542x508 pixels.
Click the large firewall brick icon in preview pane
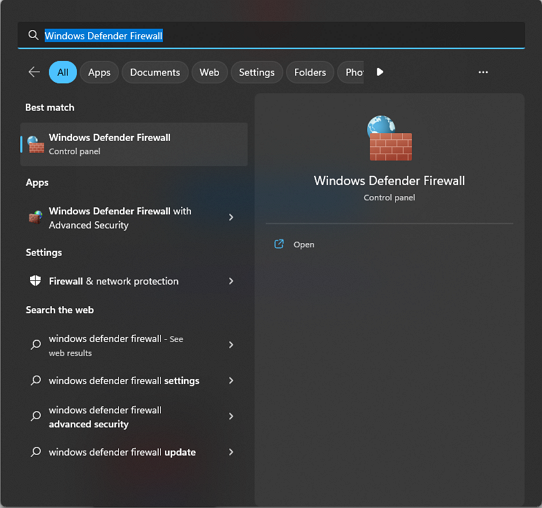click(389, 138)
